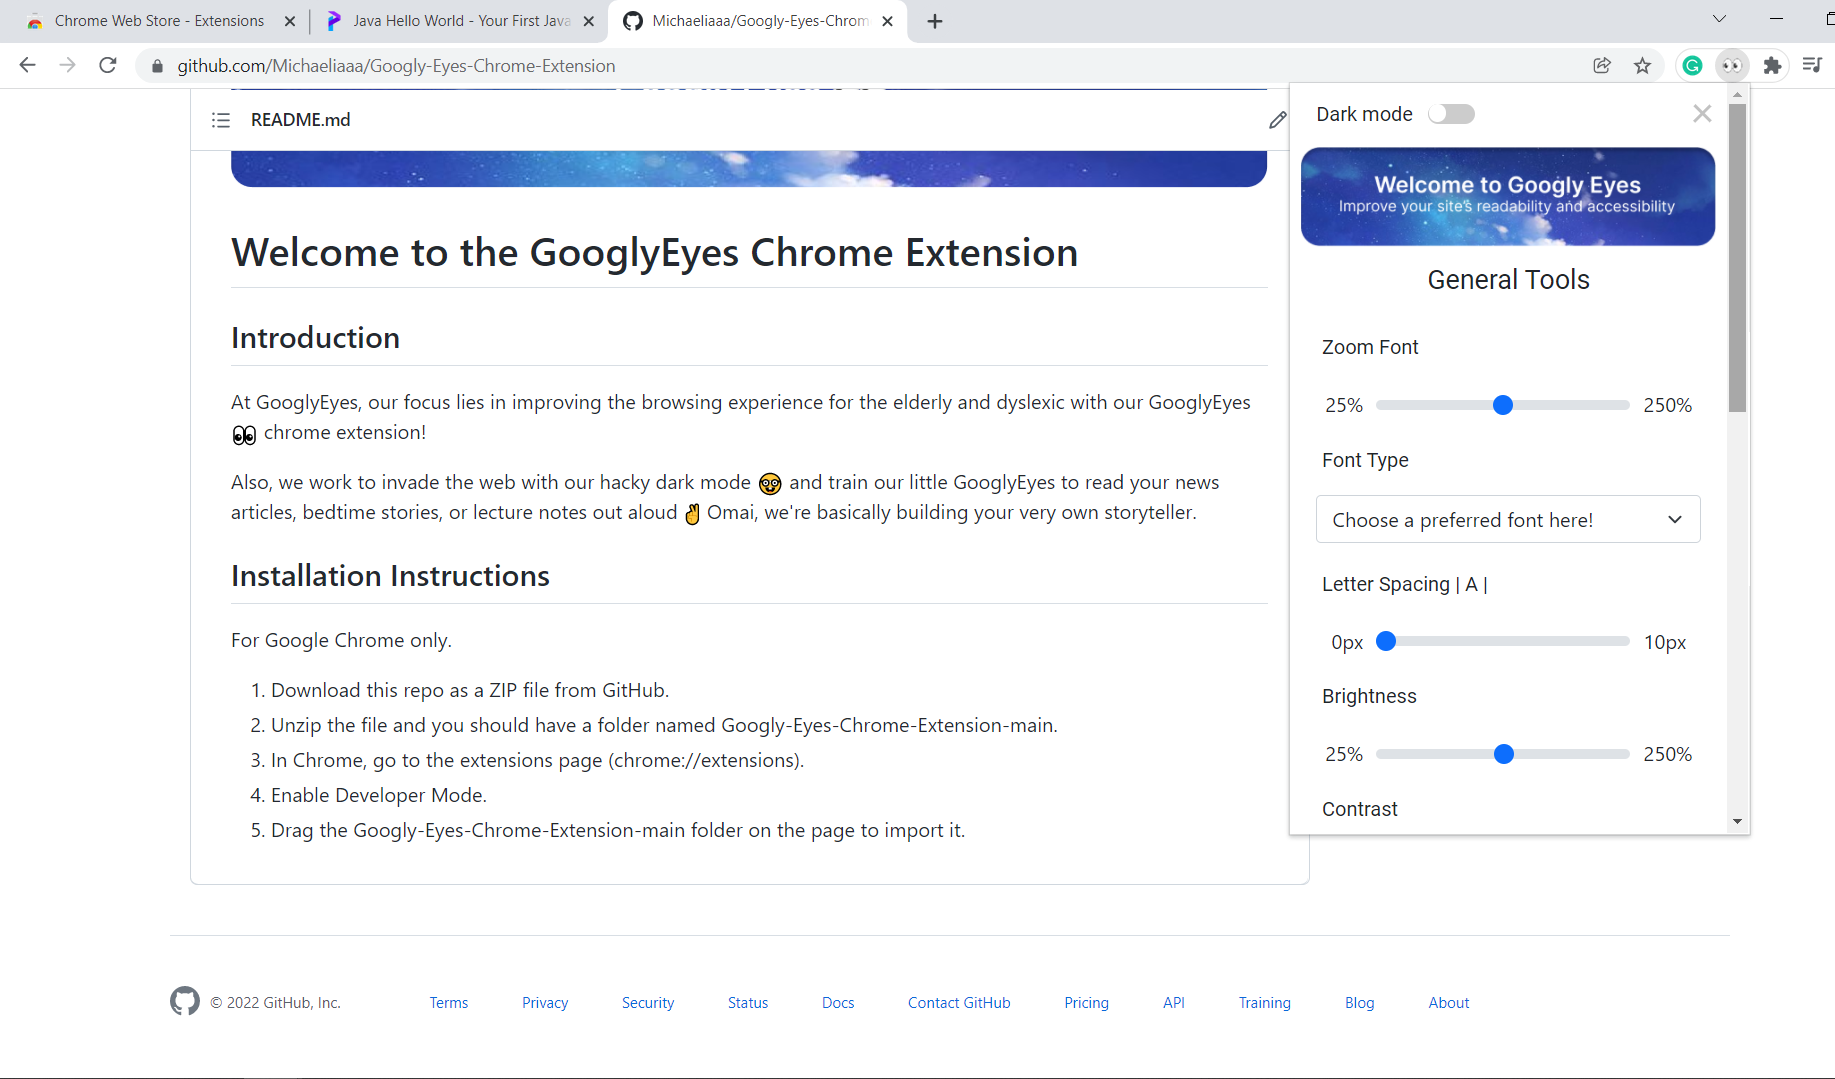
Task: Switch to the Java Hello World tab
Action: pyautogui.click(x=460, y=21)
